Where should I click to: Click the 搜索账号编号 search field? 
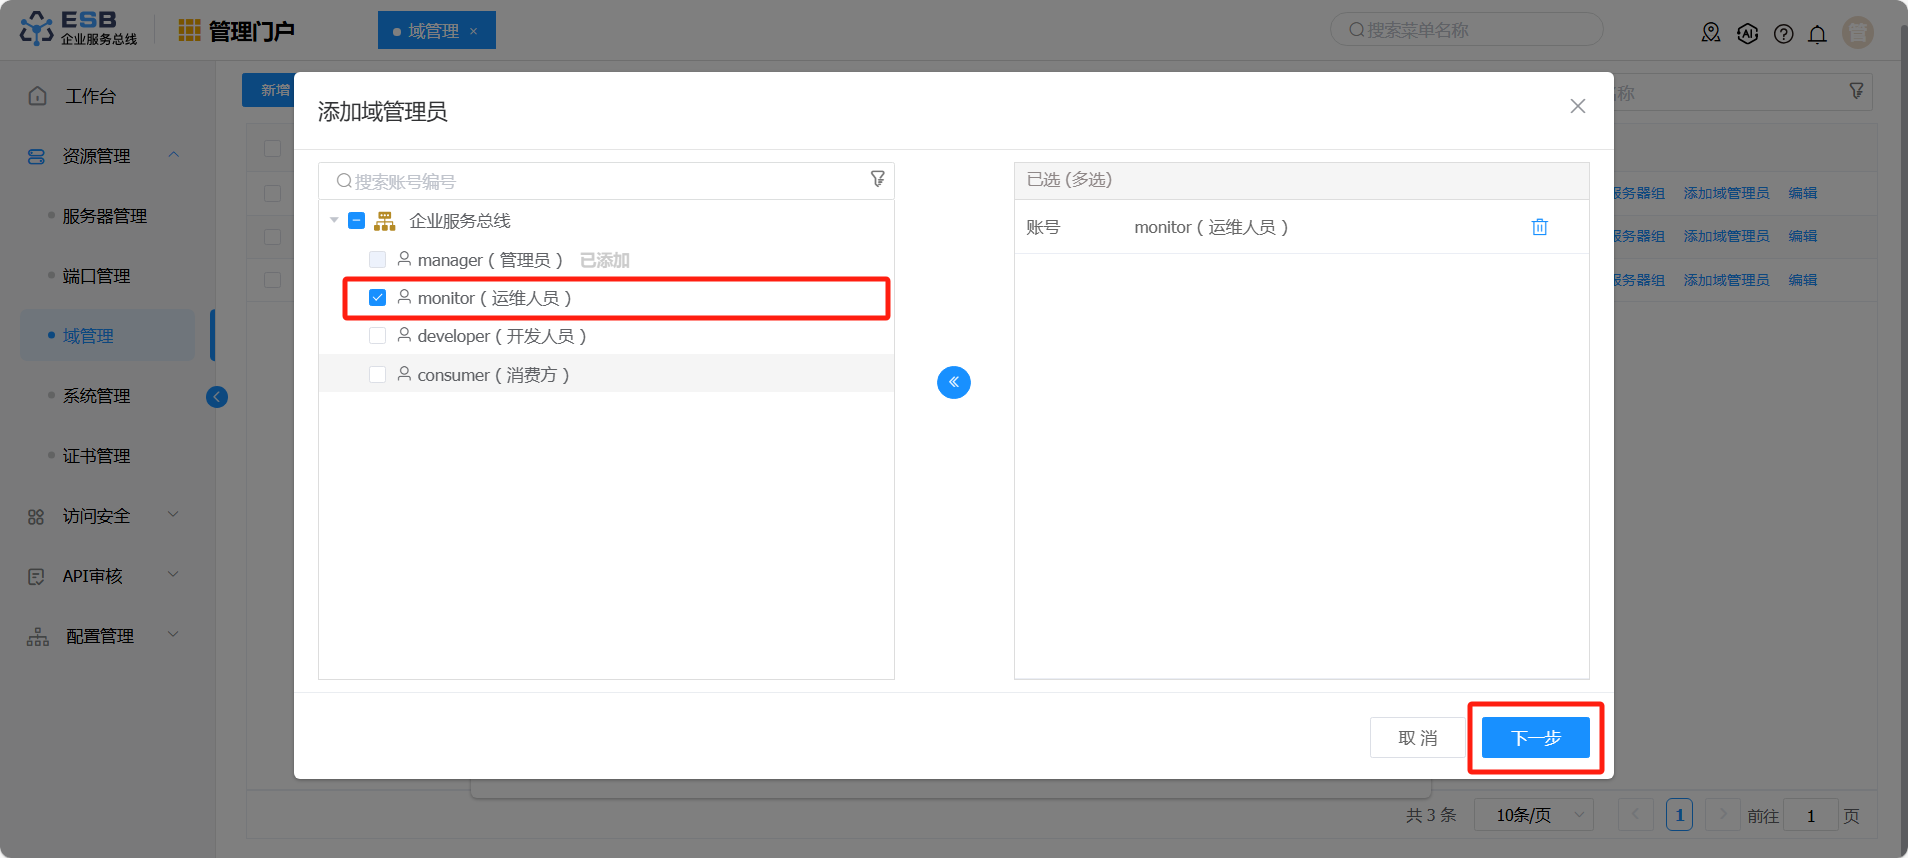pos(600,181)
